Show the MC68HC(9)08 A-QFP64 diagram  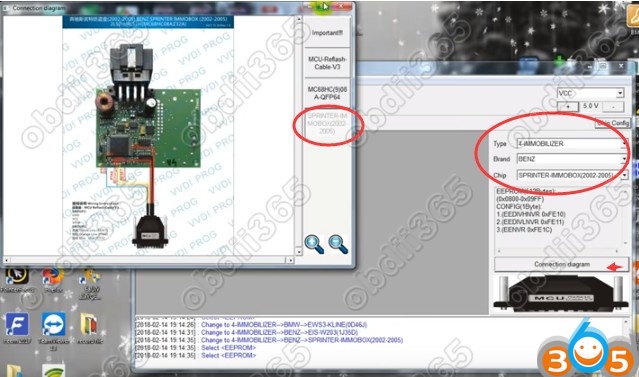[327, 93]
